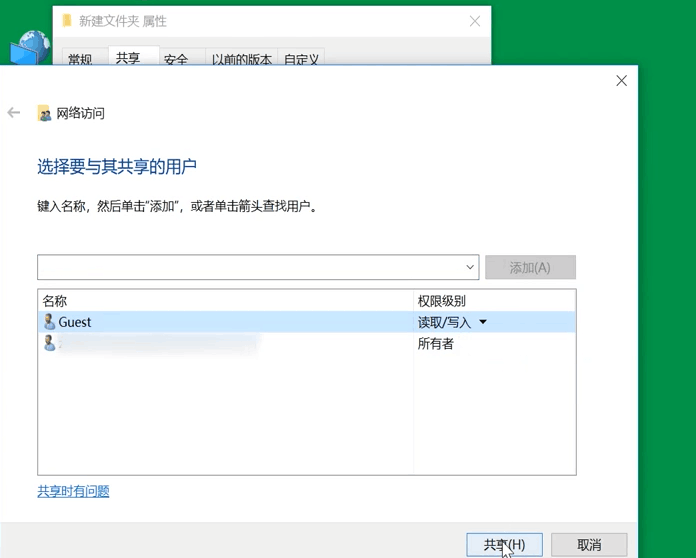696x558 pixels.
Task: Go to the 以前的版本 tab
Action: pos(242,59)
